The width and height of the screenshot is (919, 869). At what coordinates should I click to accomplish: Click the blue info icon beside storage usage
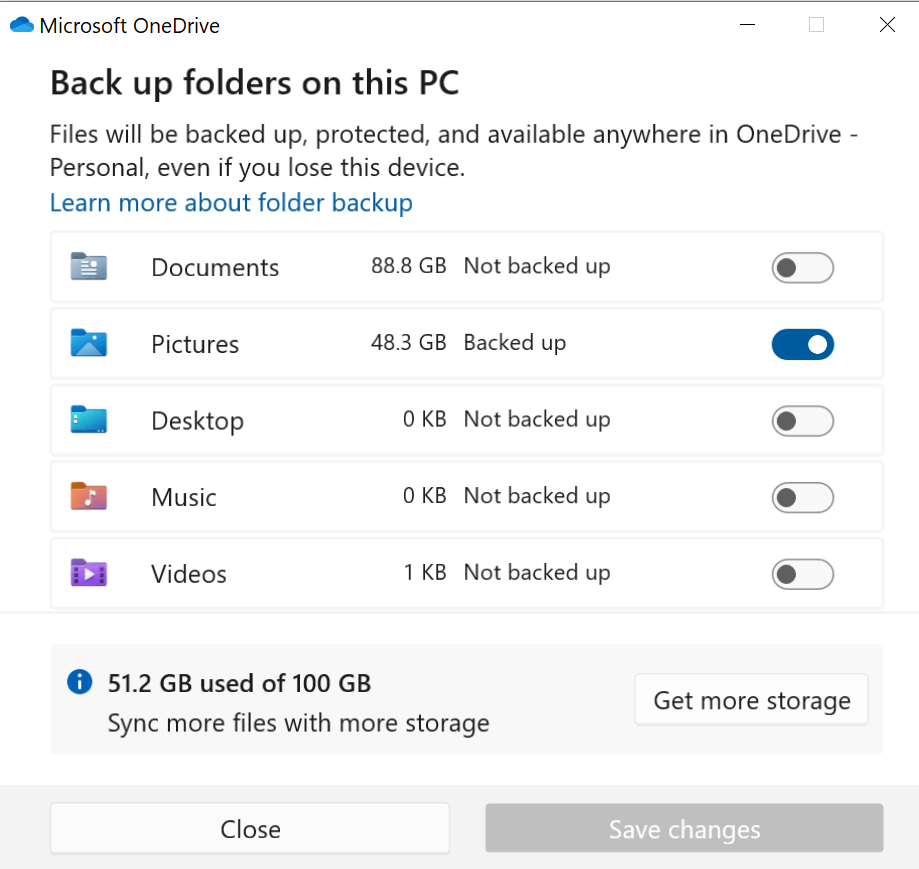point(80,681)
